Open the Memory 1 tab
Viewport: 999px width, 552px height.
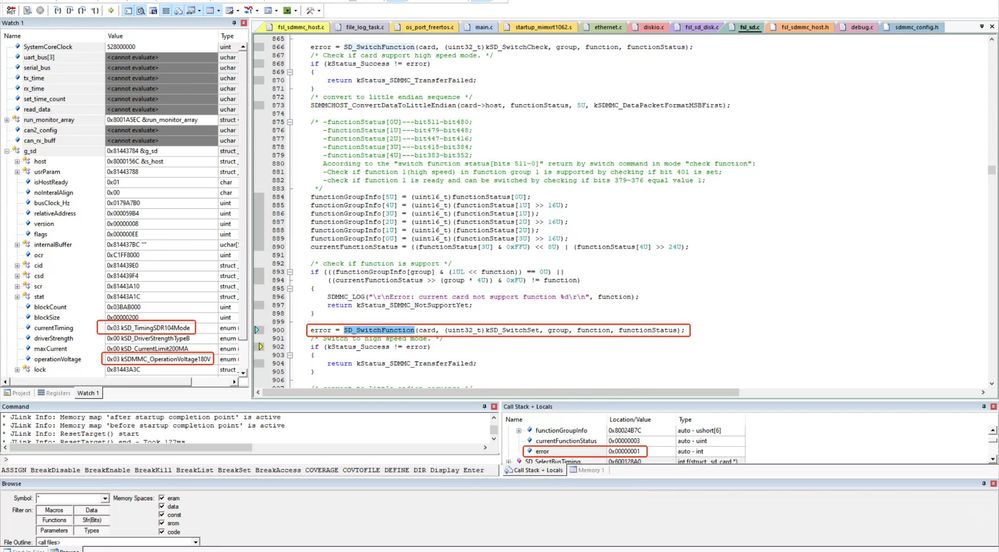click(x=585, y=470)
